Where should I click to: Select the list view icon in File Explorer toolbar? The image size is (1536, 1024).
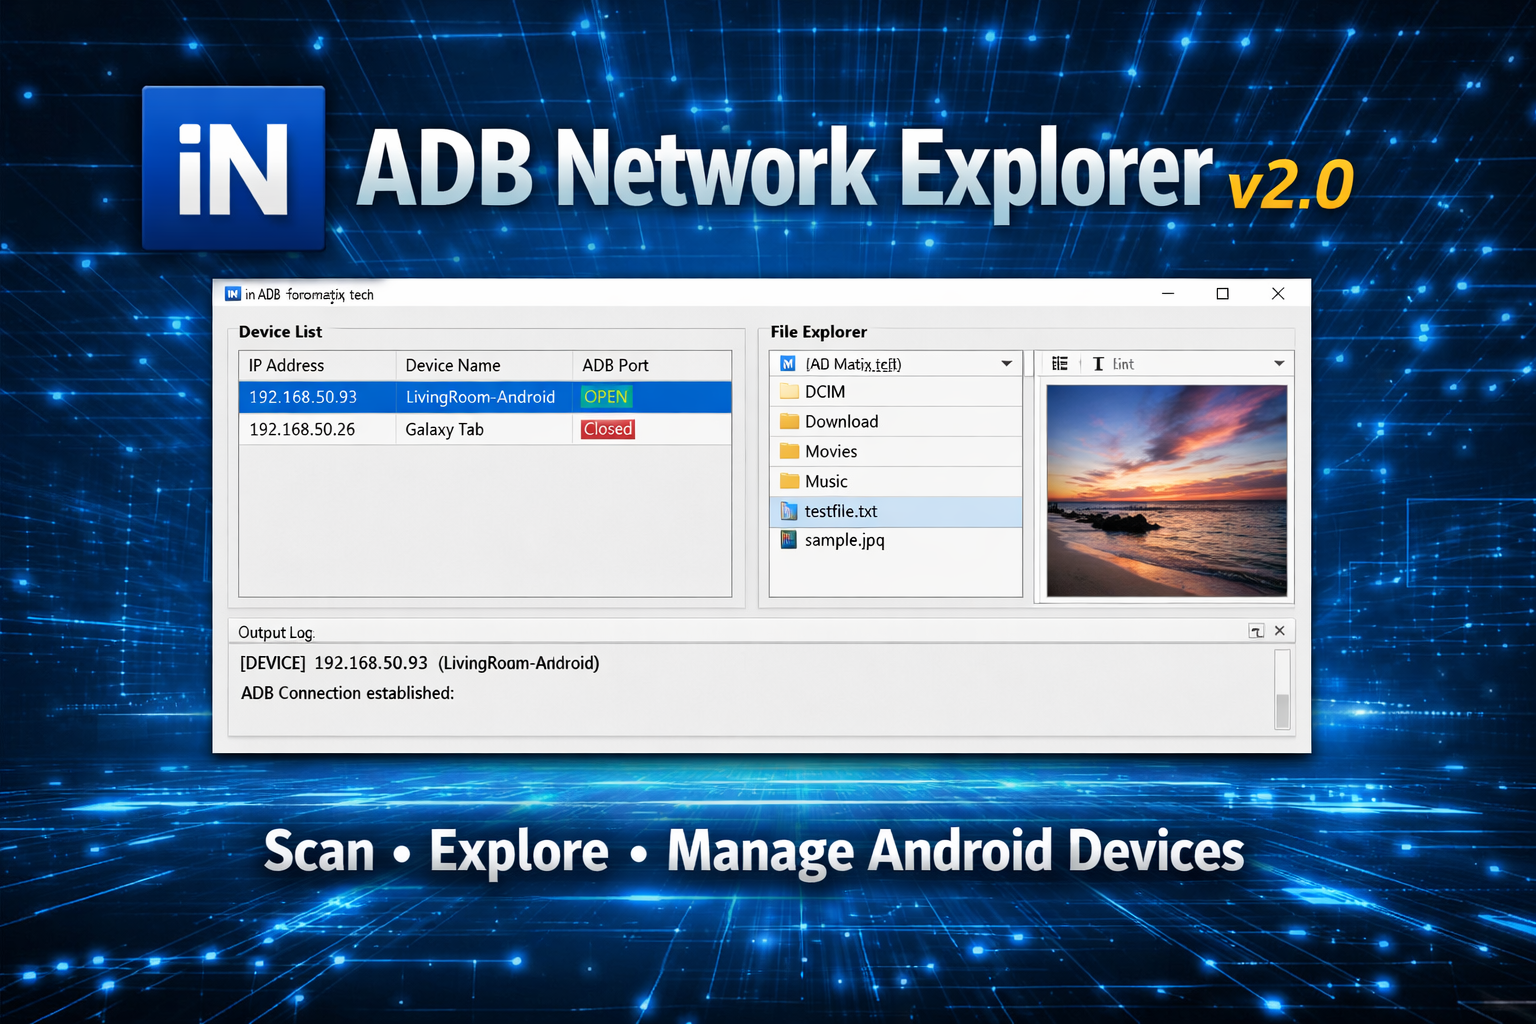pos(1060,363)
